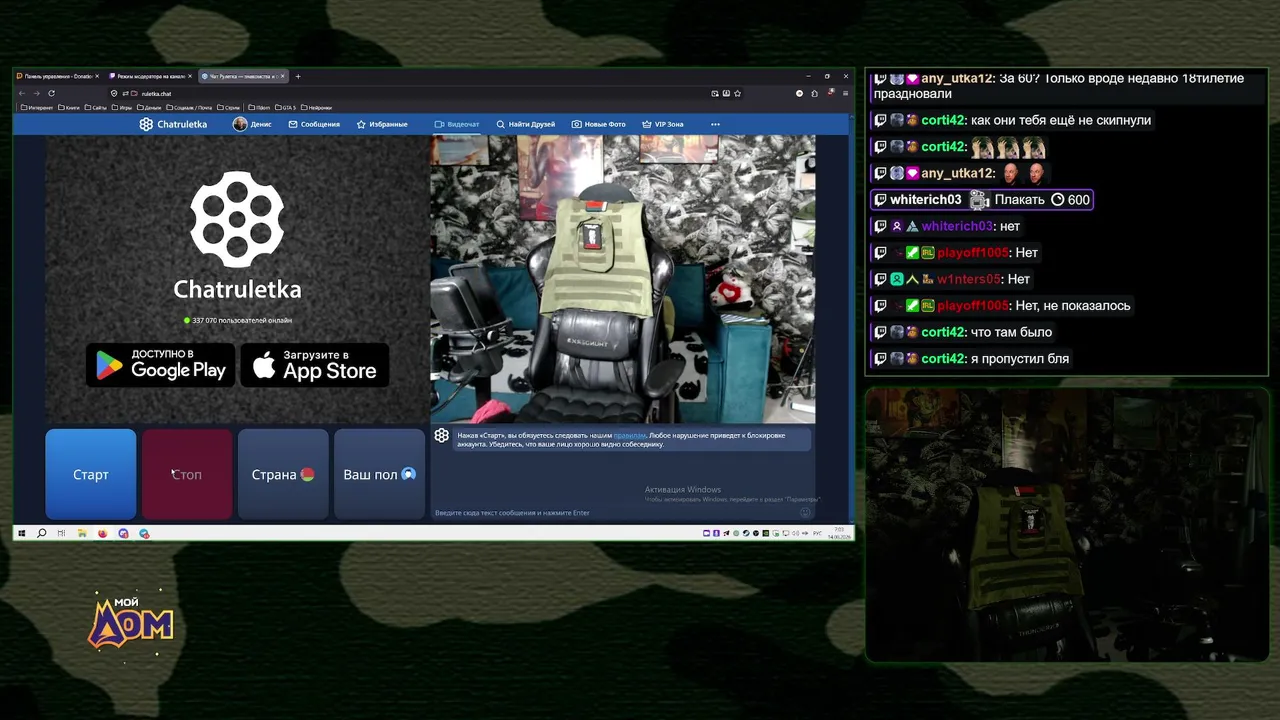Open the three-dots more menu
This screenshot has width=1280, height=720.
click(x=715, y=124)
